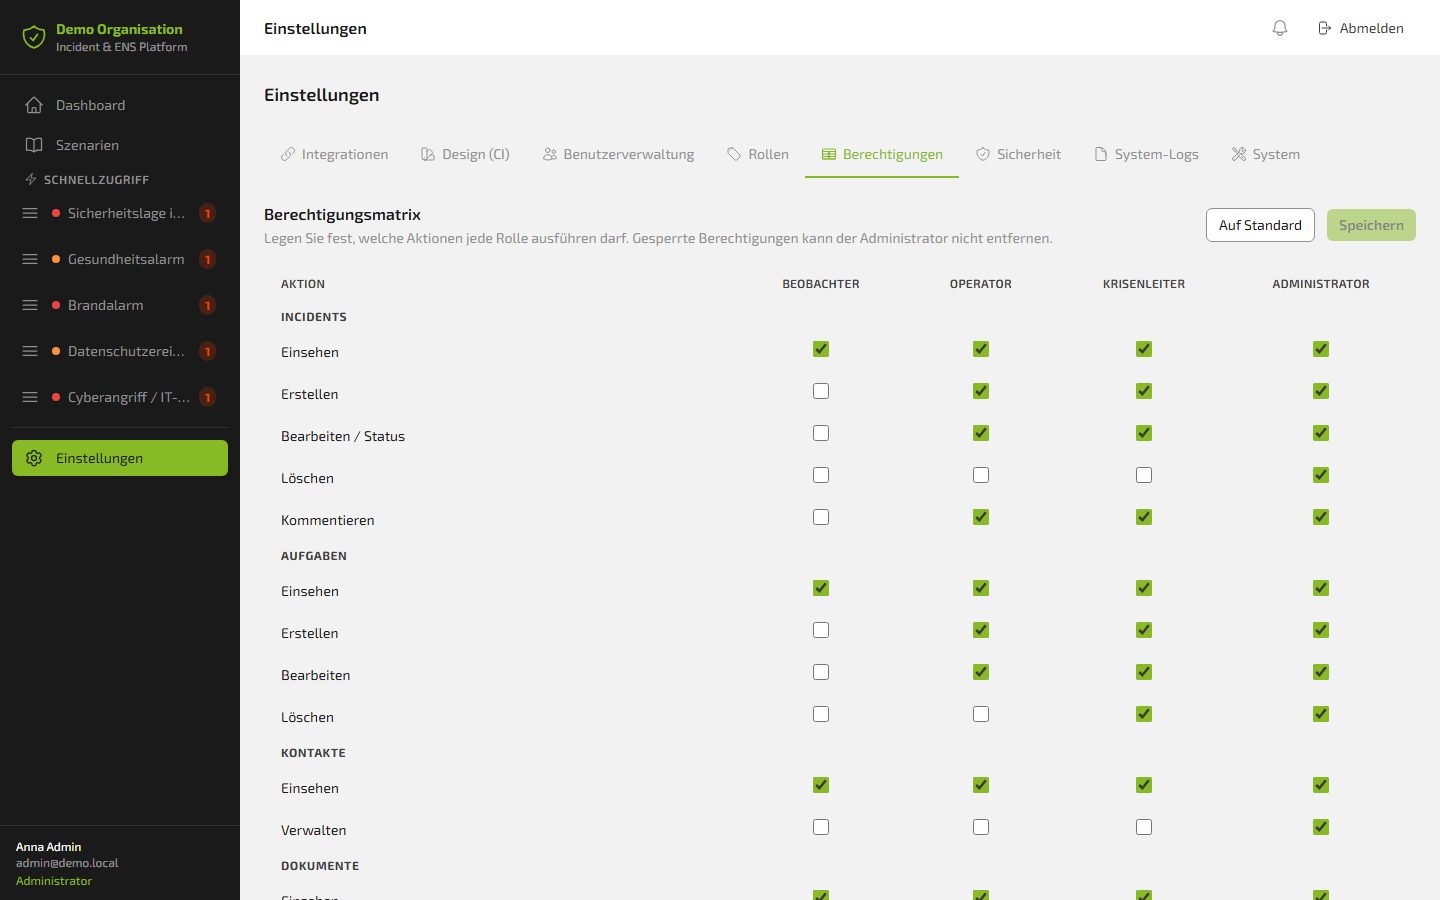Click the link icon of Integrationen tab
The height and width of the screenshot is (900, 1440).
point(288,154)
